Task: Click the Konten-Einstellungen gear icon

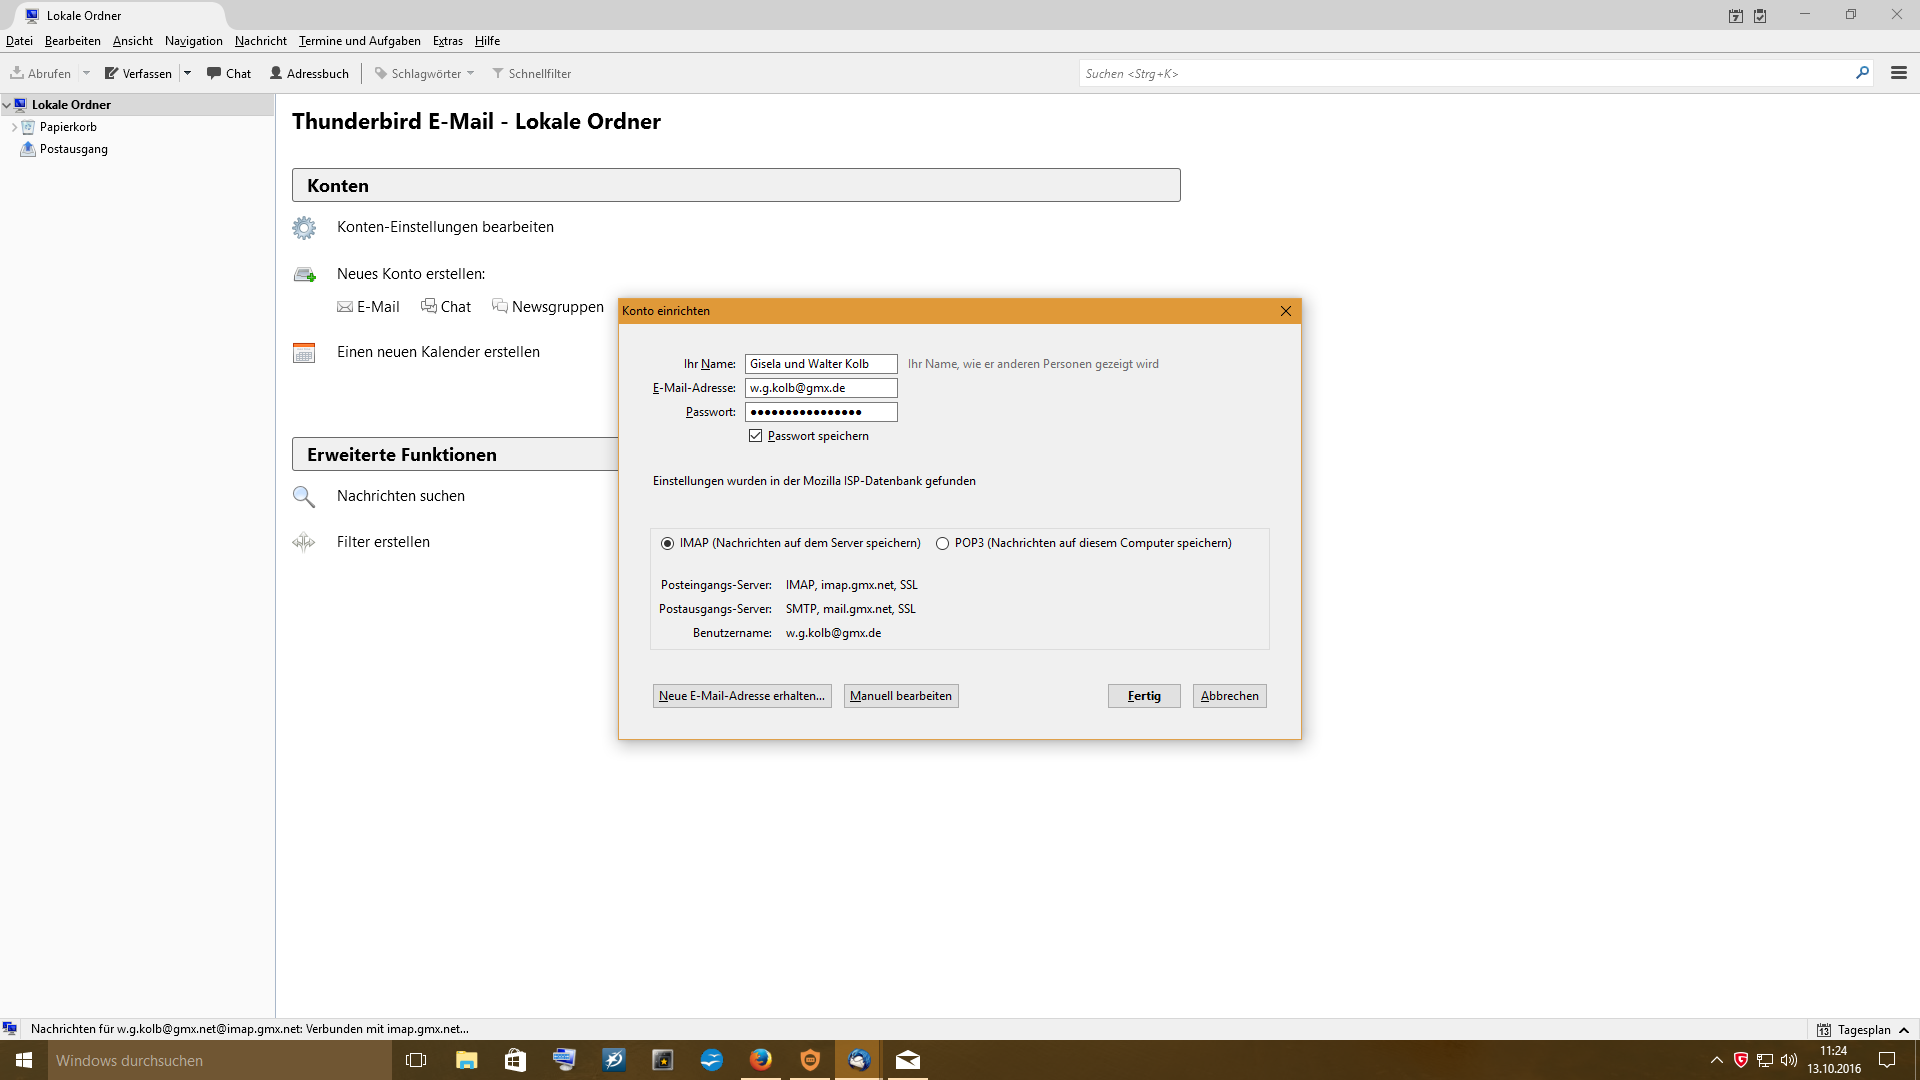Action: click(304, 228)
